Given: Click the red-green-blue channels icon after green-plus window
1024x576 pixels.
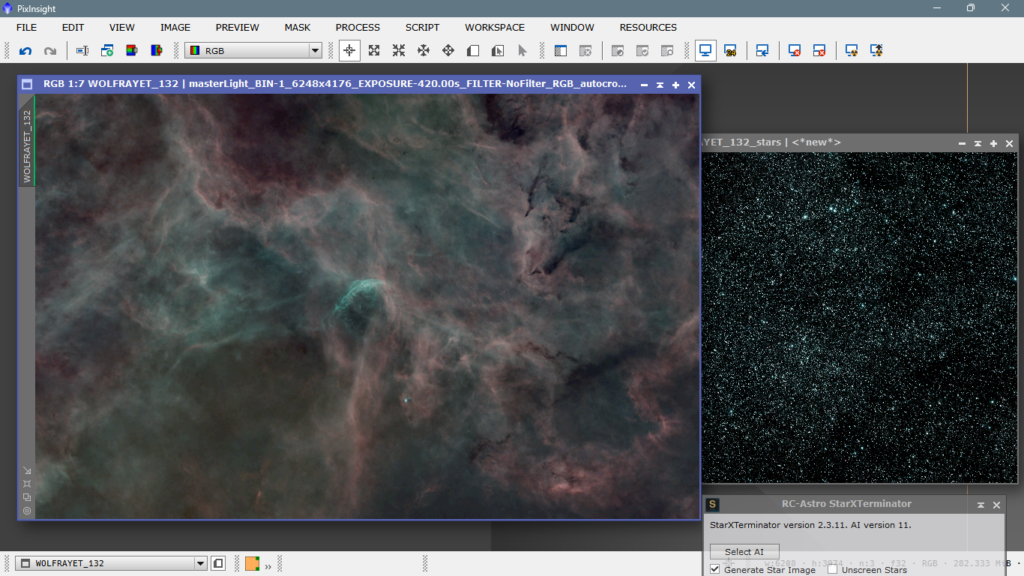Looking at the screenshot, I should point(132,50).
